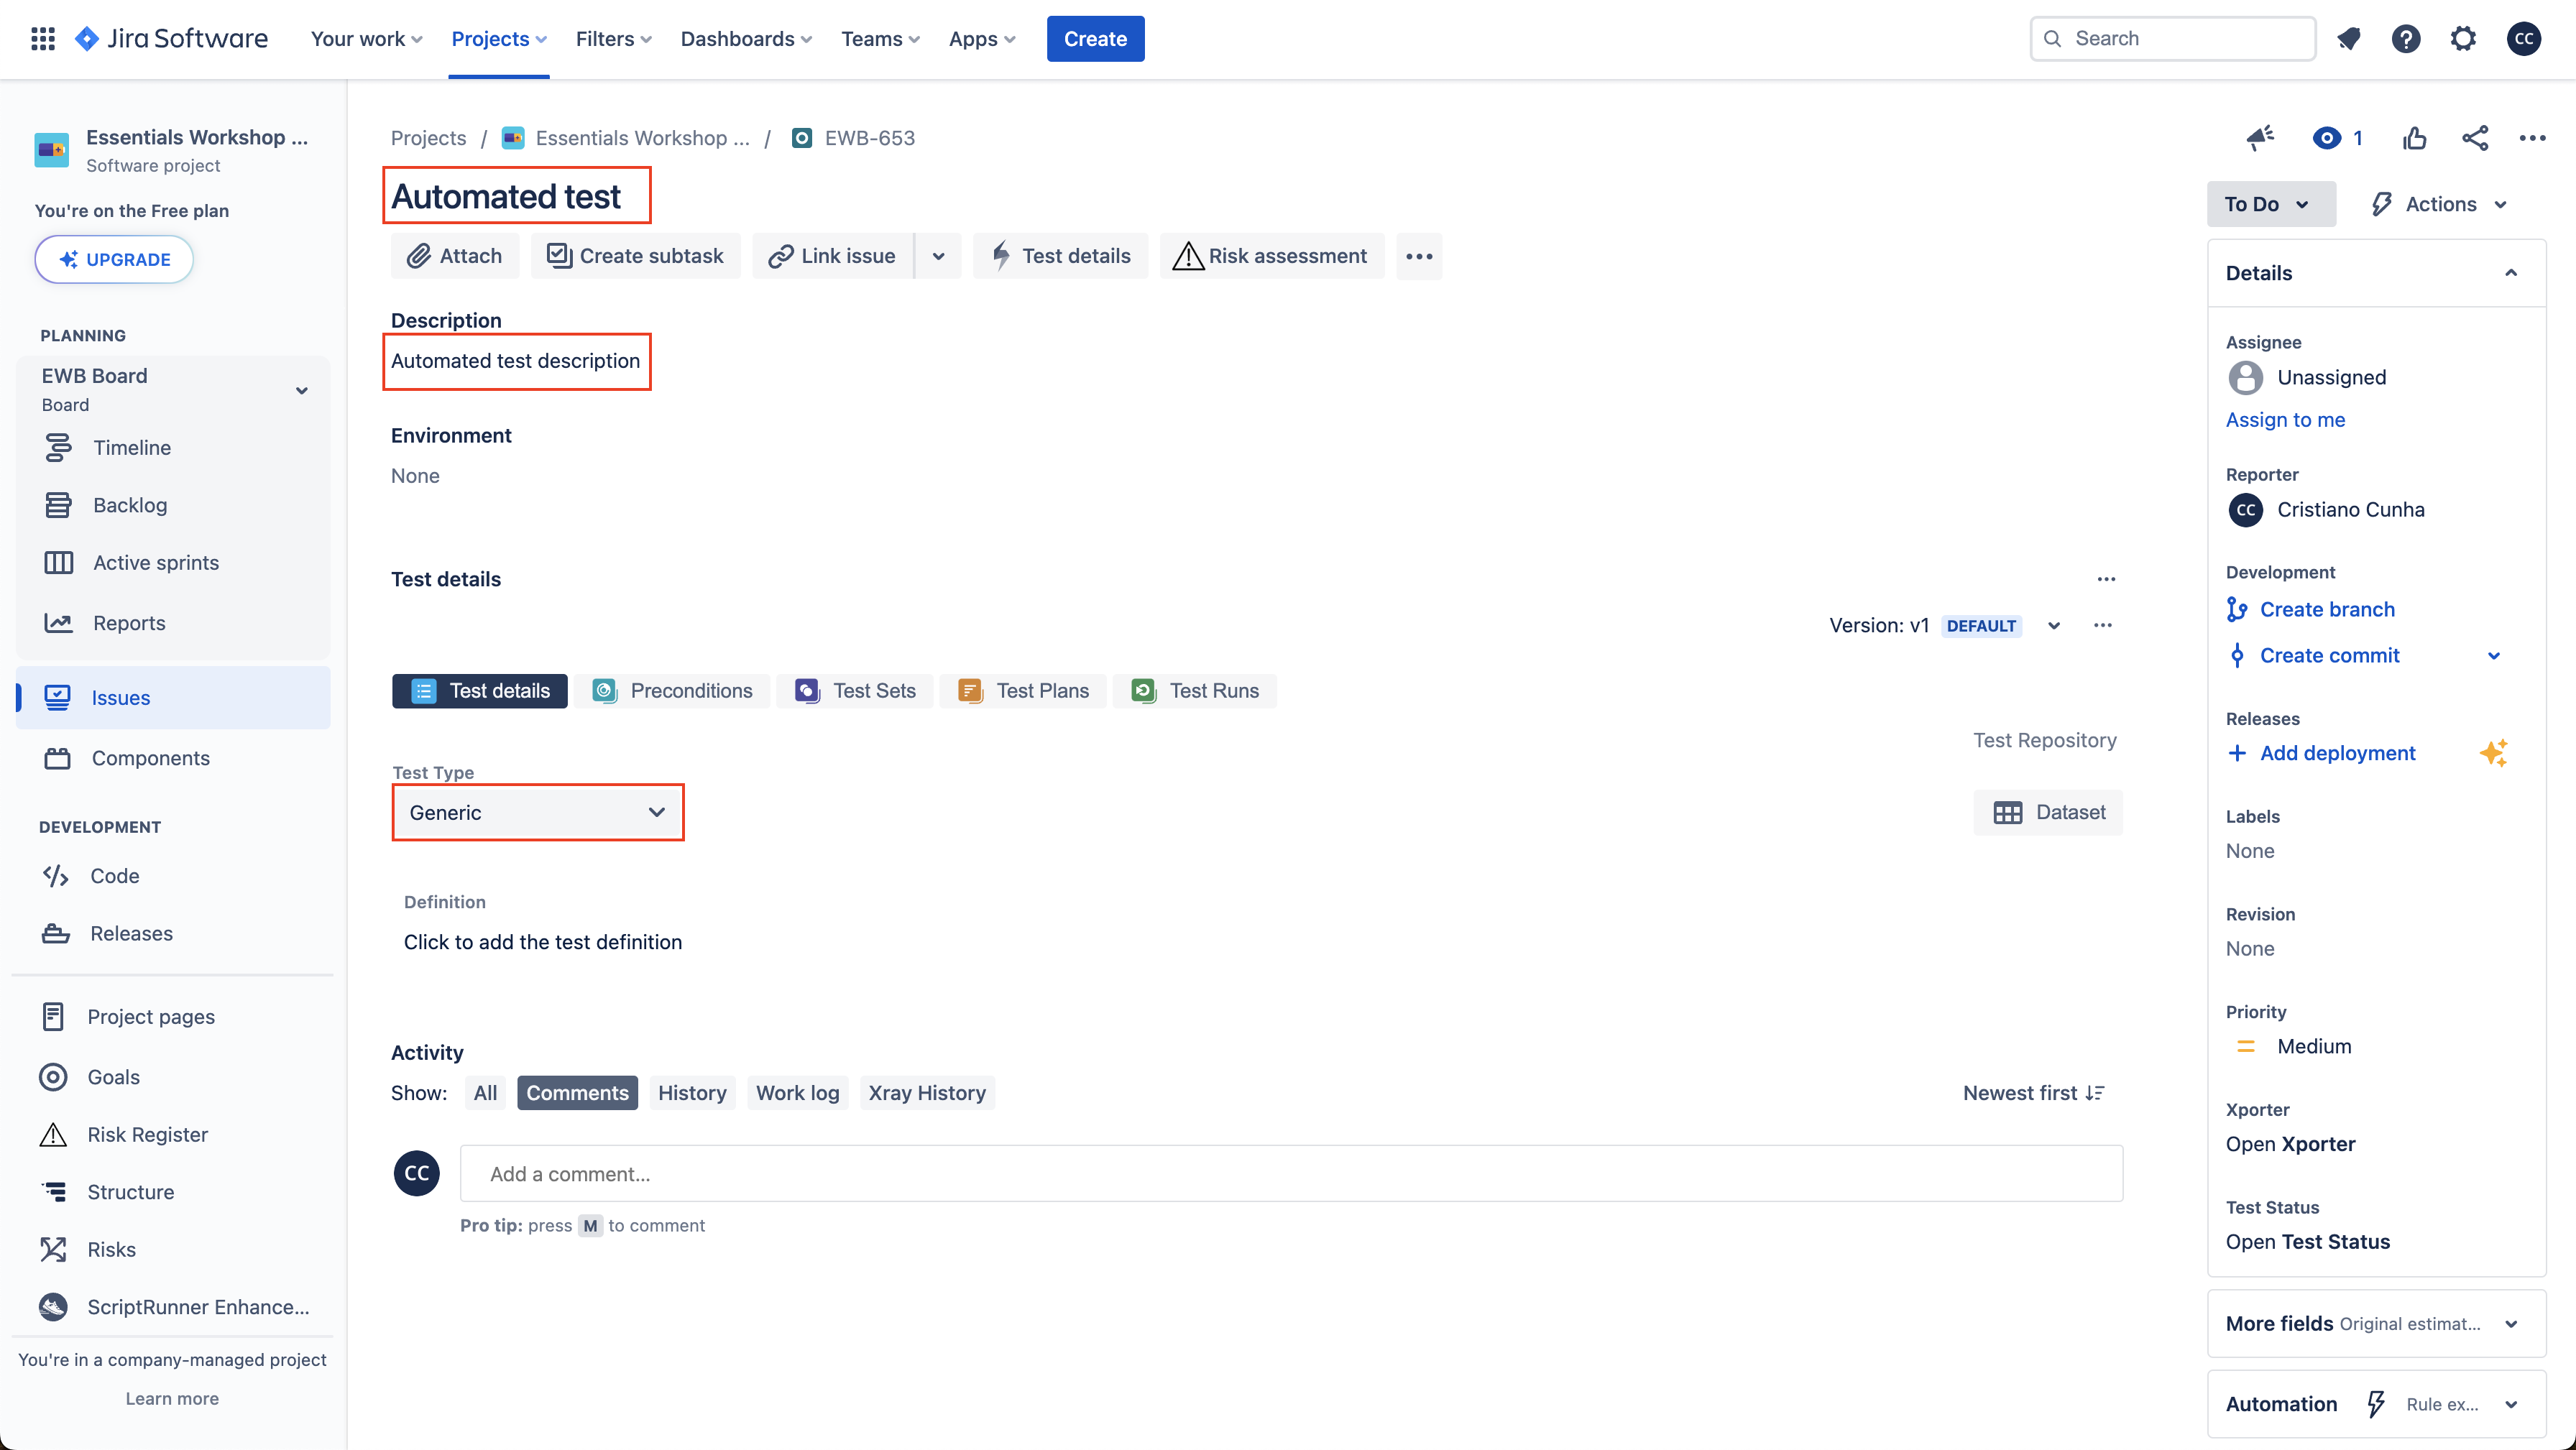Click the Releases sparkle icon
The height and width of the screenshot is (1450, 2576).
click(x=2493, y=753)
